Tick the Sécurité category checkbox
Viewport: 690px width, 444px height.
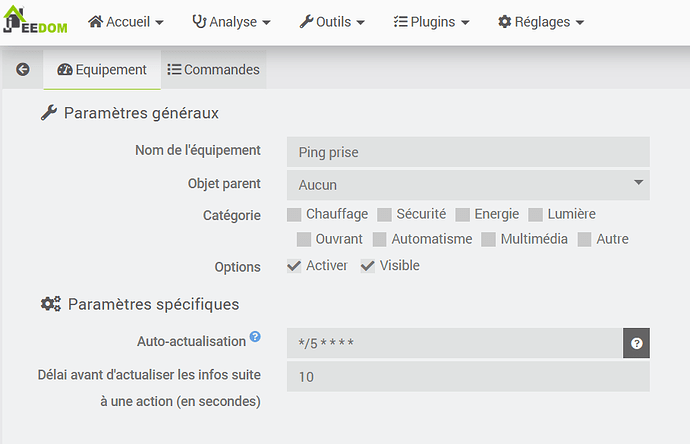pos(384,214)
